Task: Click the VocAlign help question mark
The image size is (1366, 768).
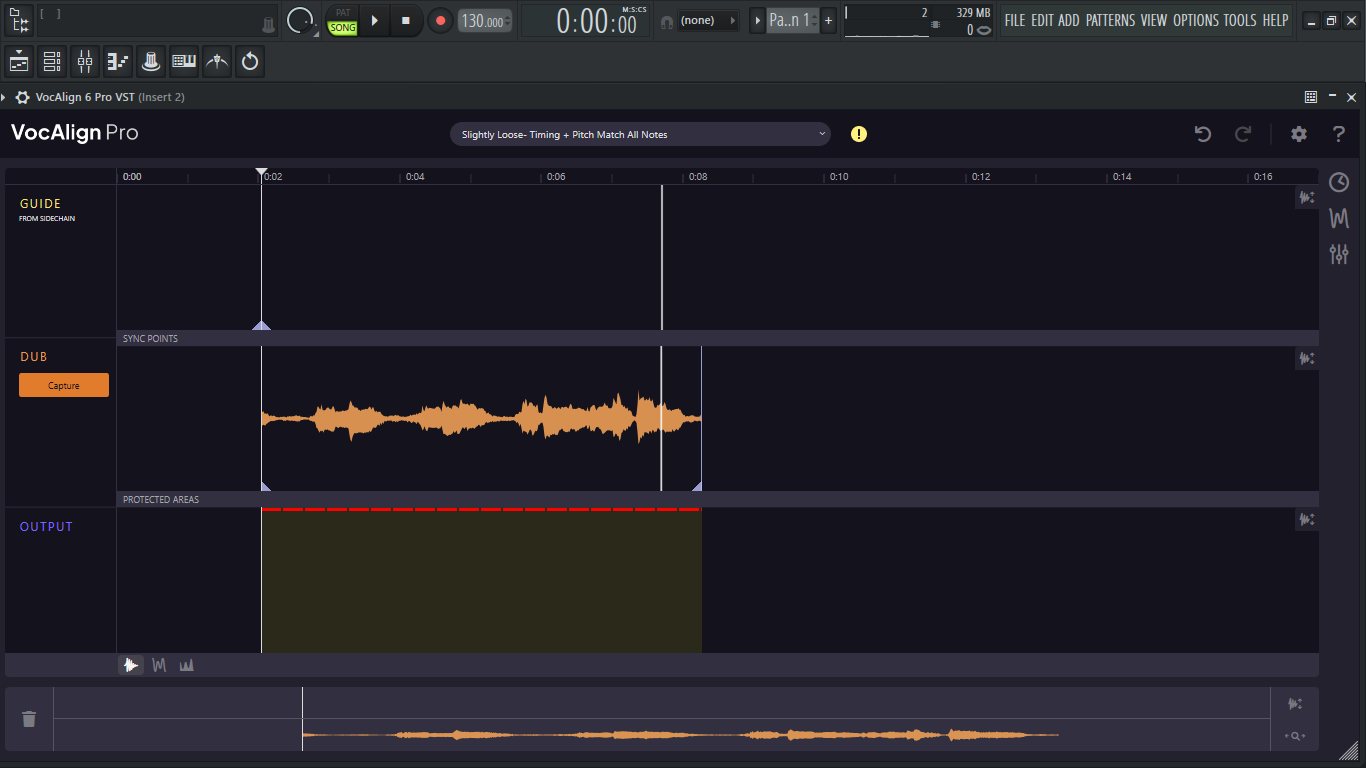Action: [1339, 134]
